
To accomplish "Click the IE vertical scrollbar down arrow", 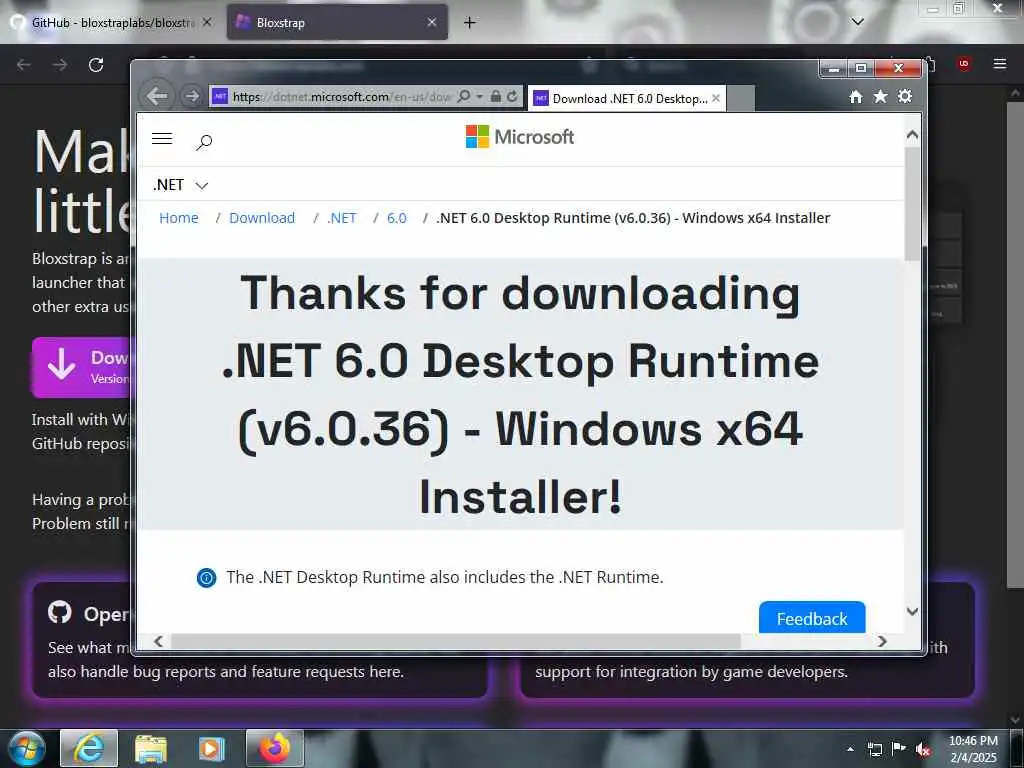I will coord(912,612).
